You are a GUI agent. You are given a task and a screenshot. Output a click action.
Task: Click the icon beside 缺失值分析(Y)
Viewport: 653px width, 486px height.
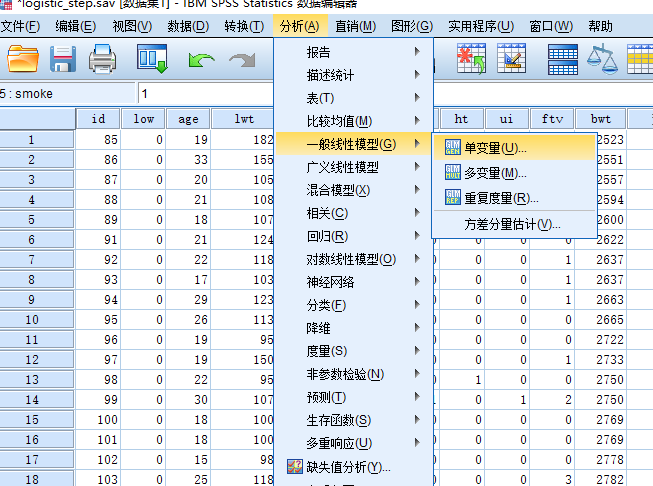(295, 466)
